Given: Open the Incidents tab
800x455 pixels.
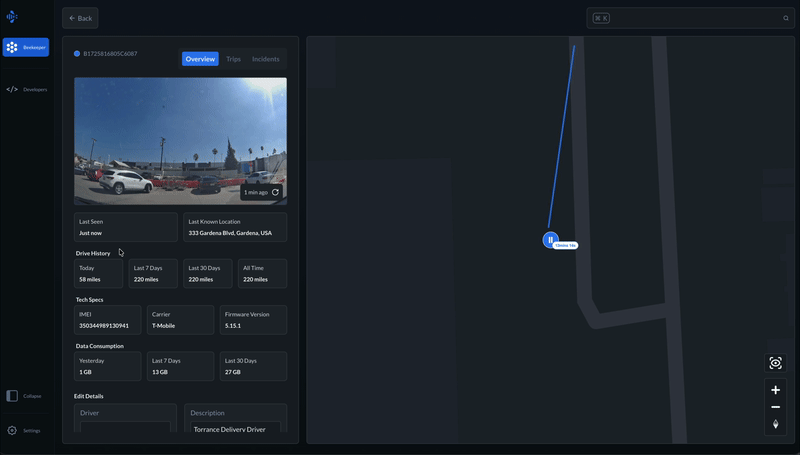Looking at the screenshot, I should [x=265, y=59].
